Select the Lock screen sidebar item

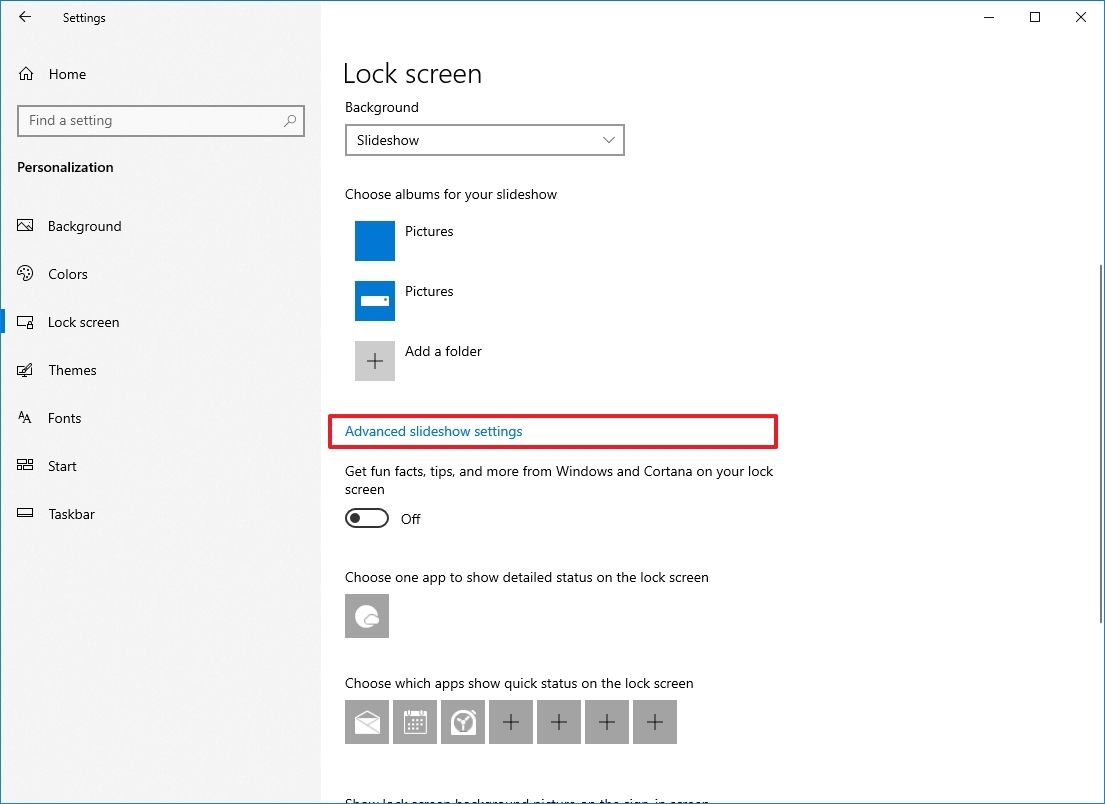[83, 322]
